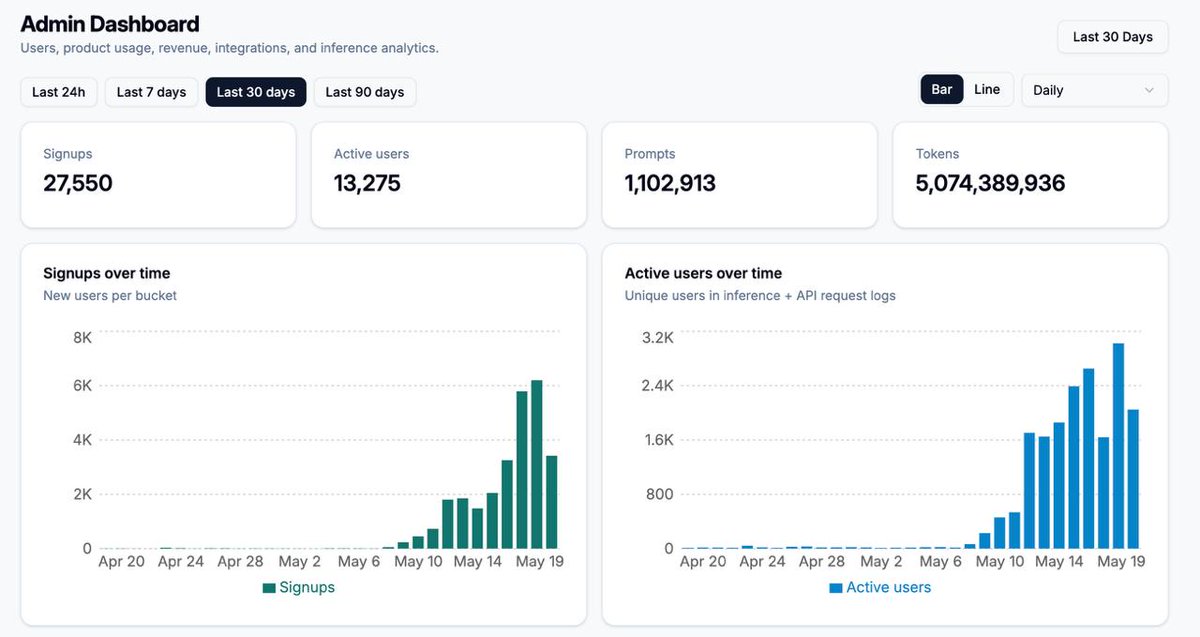Click the Daily dropdown chevron arrow
Image resolution: width=1200 pixels, height=637 pixels.
1149,90
